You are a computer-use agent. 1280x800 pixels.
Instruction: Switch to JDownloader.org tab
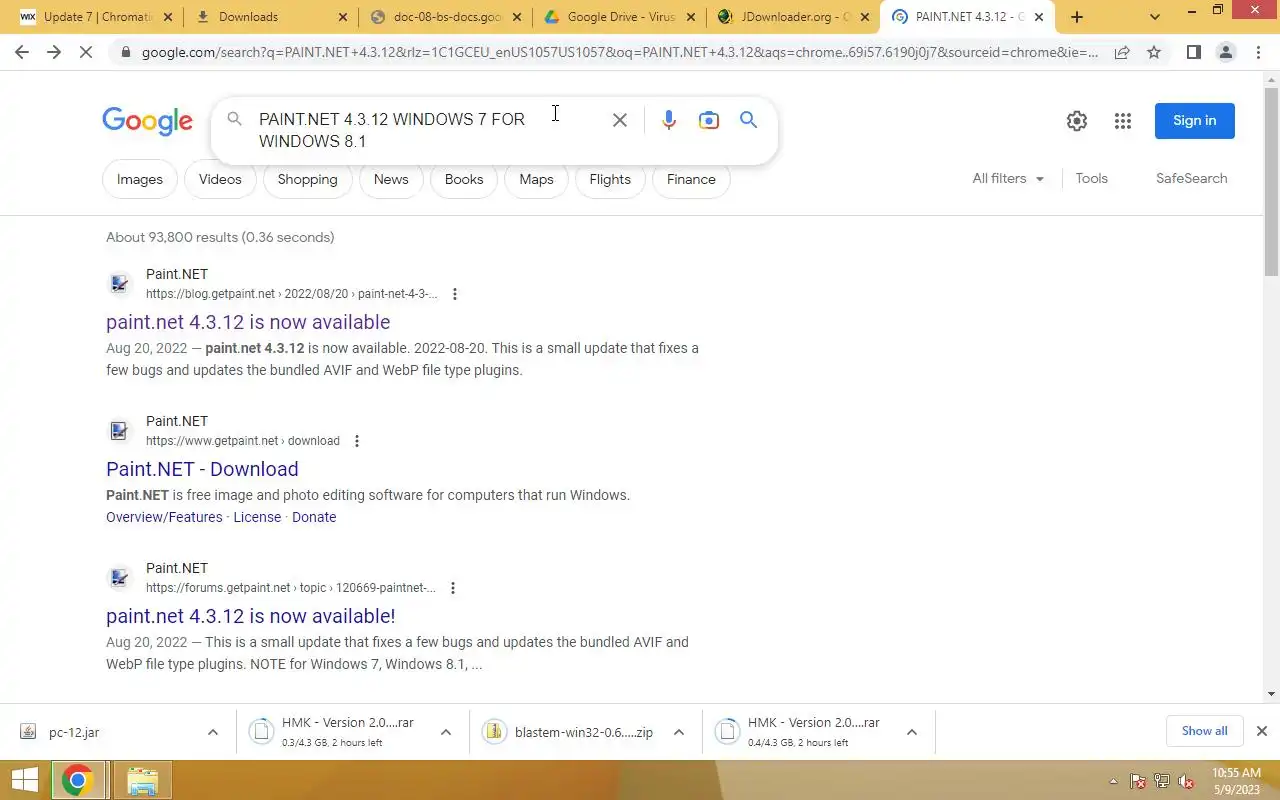point(795,17)
